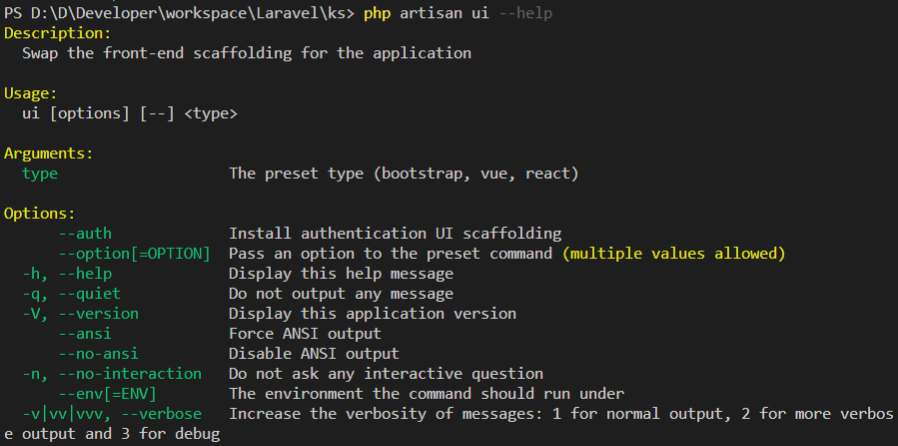Click the '-q, --quiet' option
Image resolution: width=898 pixels, height=446 pixels.
72,294
